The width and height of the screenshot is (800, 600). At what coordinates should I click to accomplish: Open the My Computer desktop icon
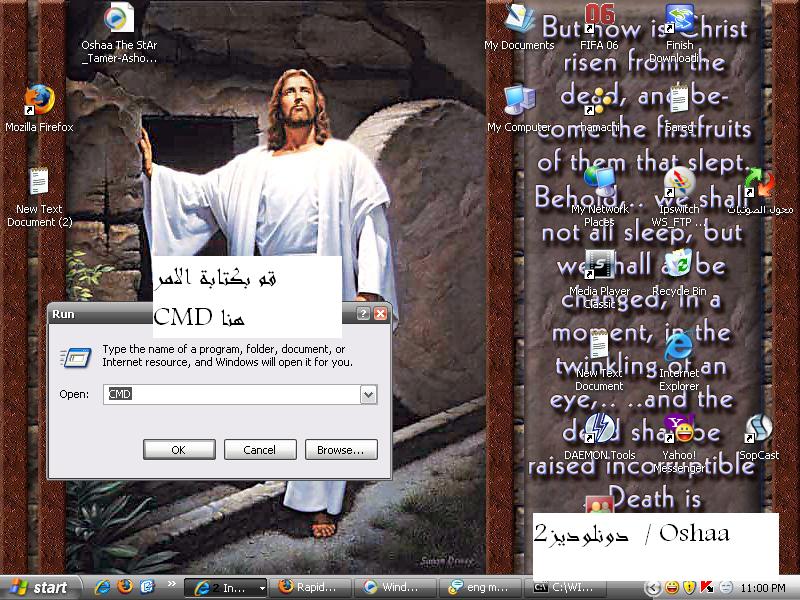pyautogui.click(x=519, y=100)
